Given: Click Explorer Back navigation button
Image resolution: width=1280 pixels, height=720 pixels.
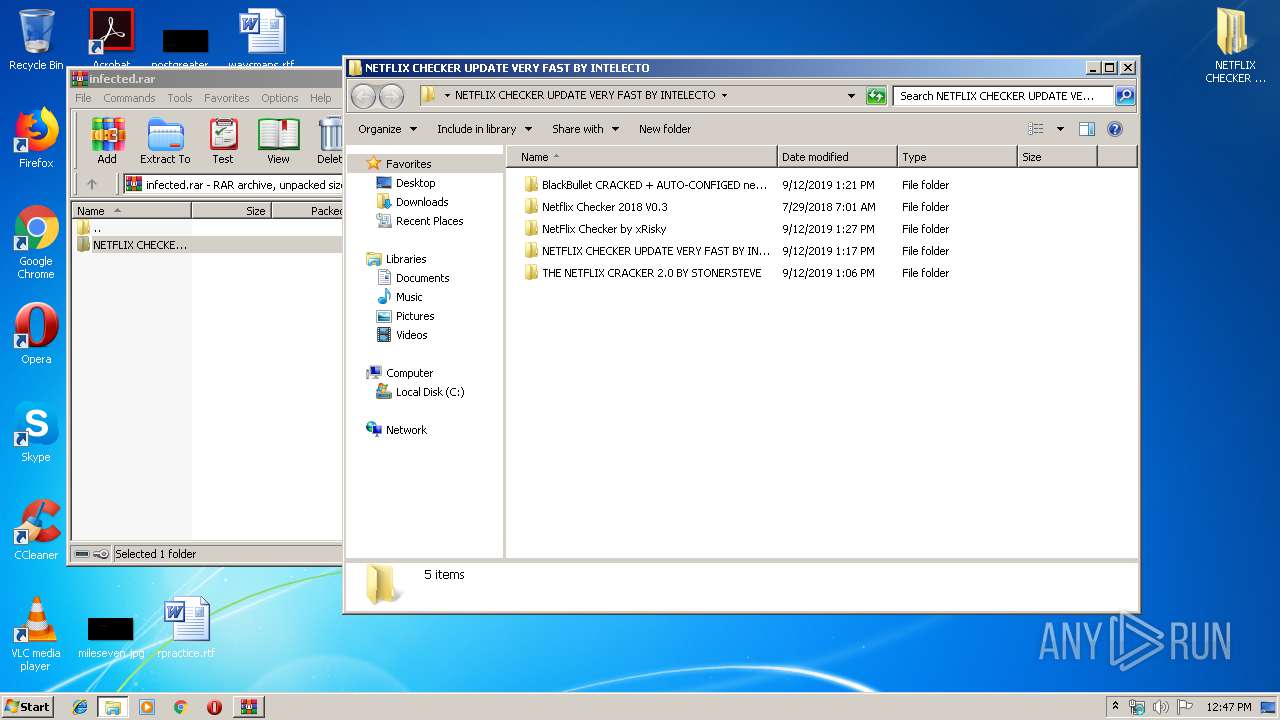Looking at the screenshot, I should tap(363, 96).
